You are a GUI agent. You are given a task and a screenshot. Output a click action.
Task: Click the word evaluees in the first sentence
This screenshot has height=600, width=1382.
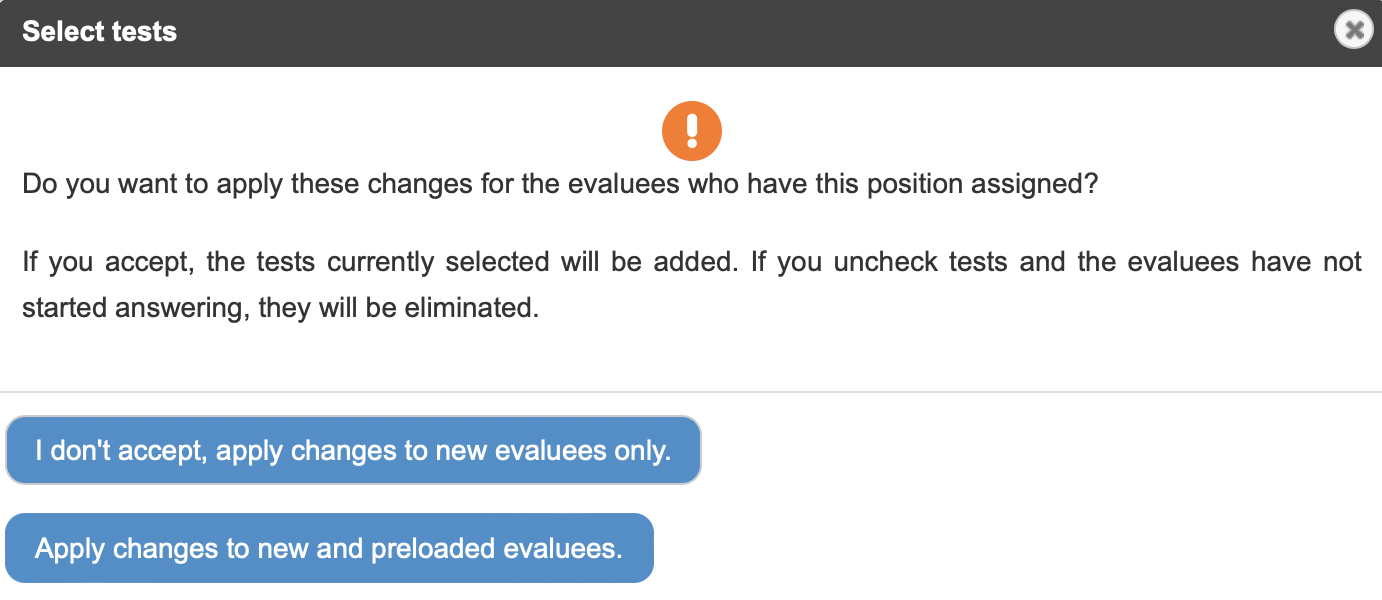624,185
